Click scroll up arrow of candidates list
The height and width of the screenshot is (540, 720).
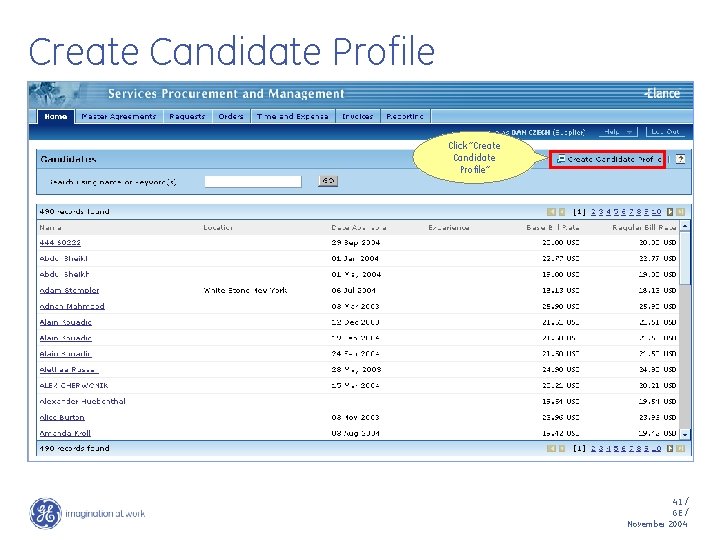(x=685, y=226)
